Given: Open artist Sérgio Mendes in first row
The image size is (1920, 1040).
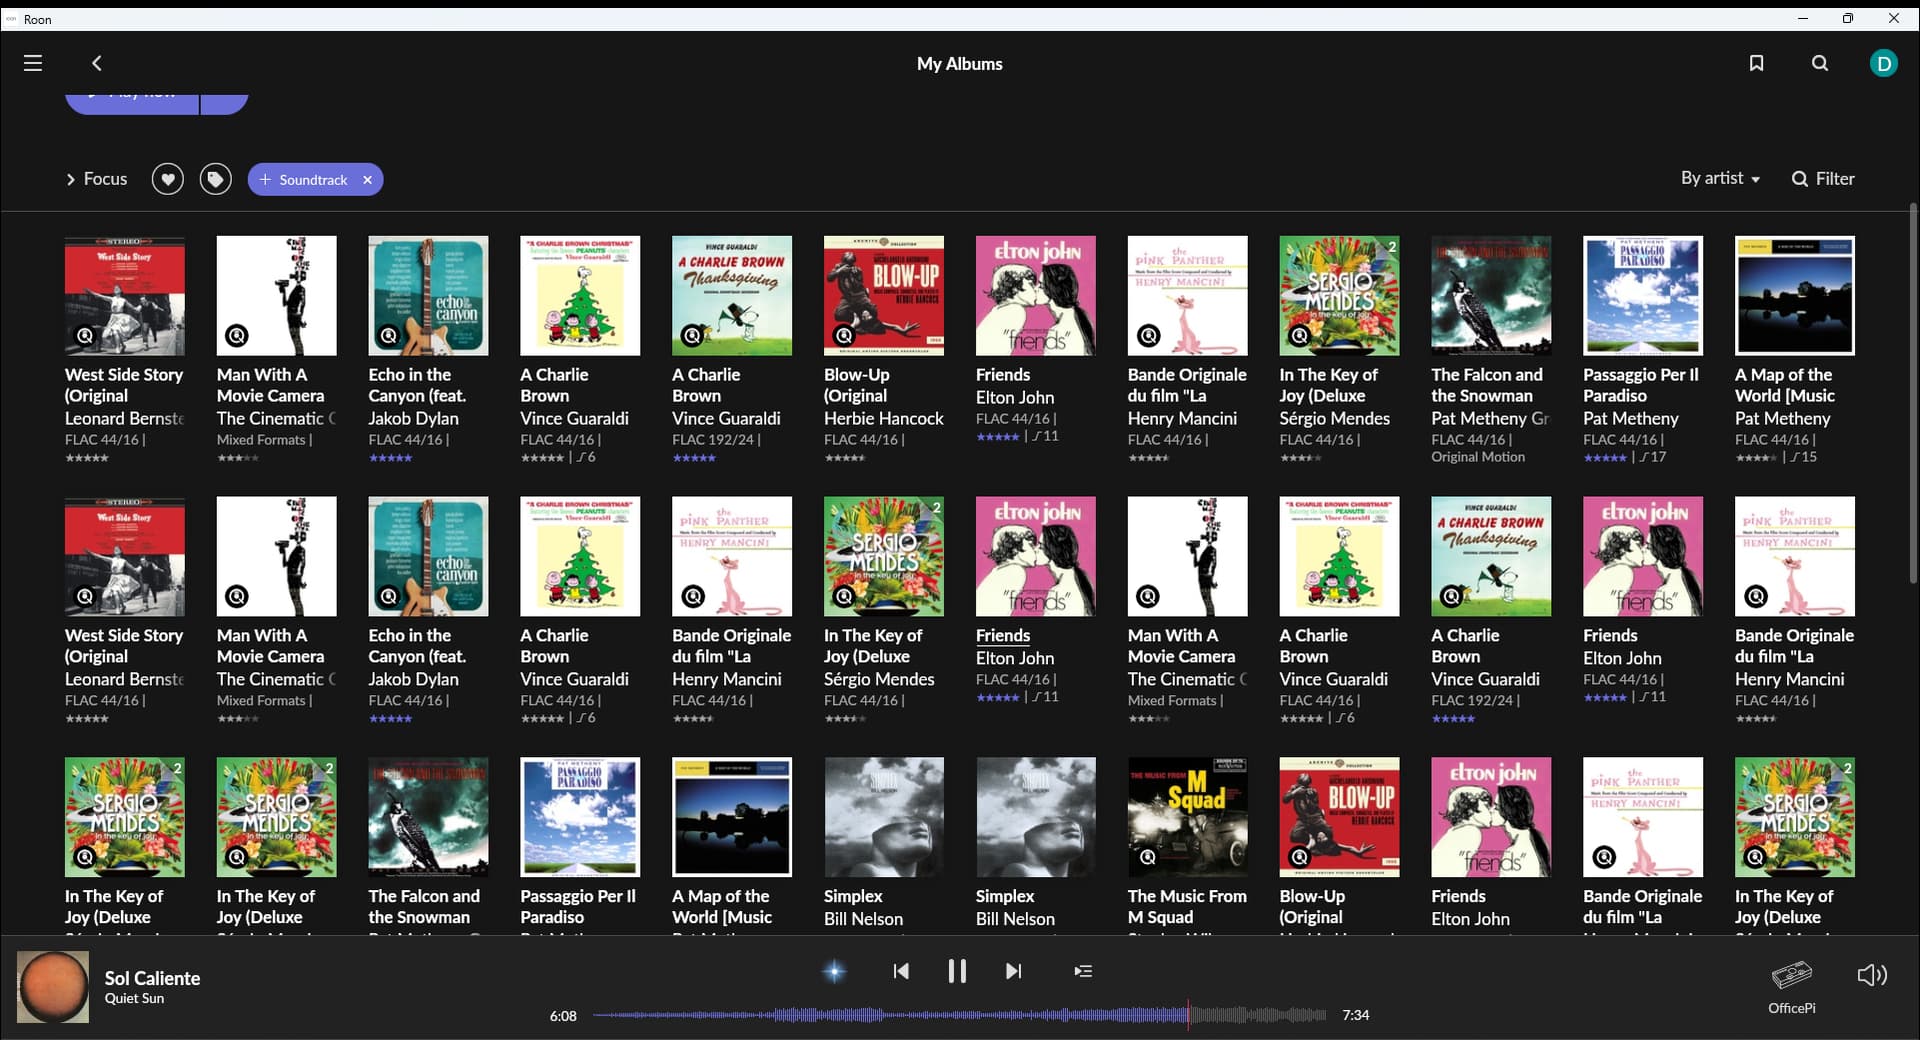Looking at the screenshot, I should pyautogui.click(x=1335, y=418).
